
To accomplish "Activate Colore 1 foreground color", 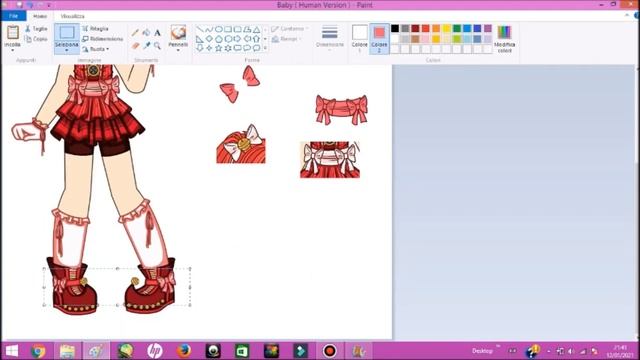I will [x=360, y=38].
